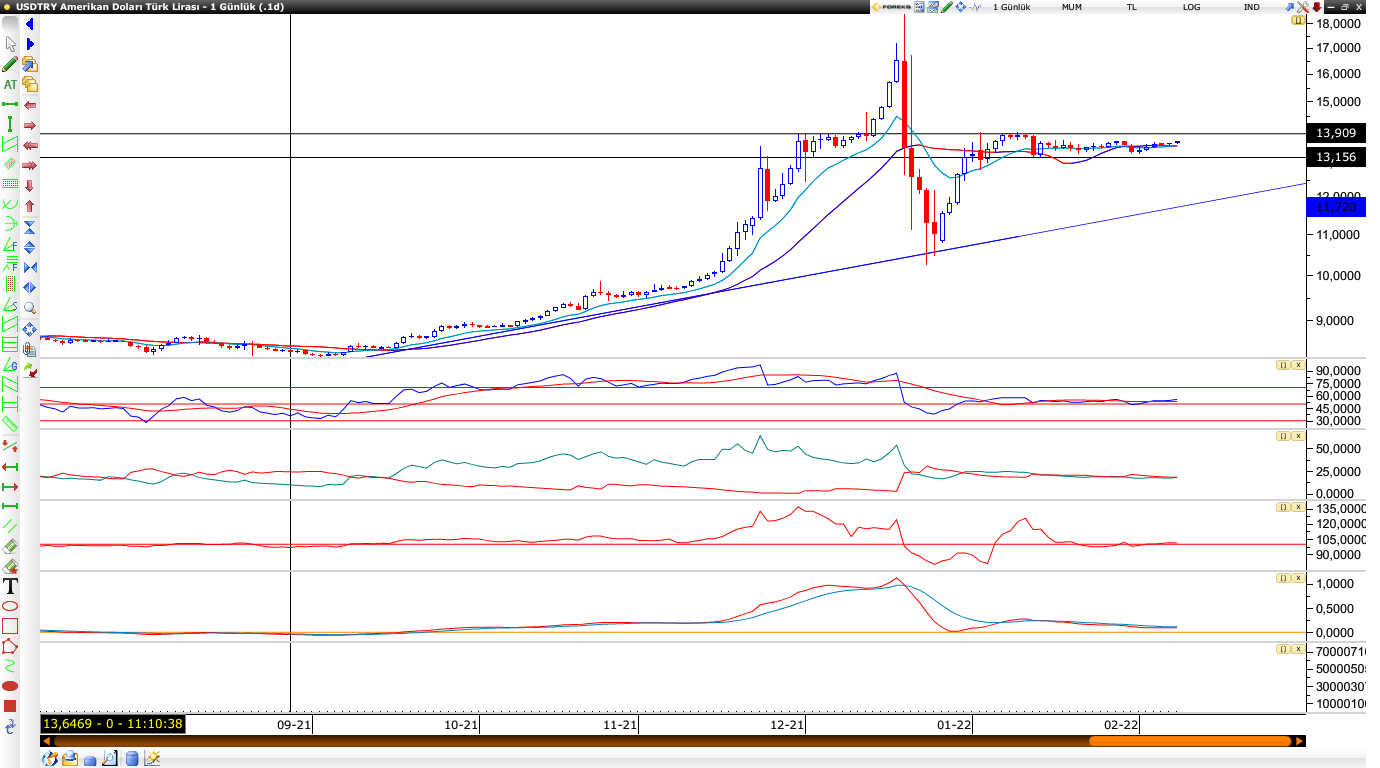Screen dimensions: 1380x768
Task: Click the 01-22 date label on time axis
Action: [x=955, y=725]
